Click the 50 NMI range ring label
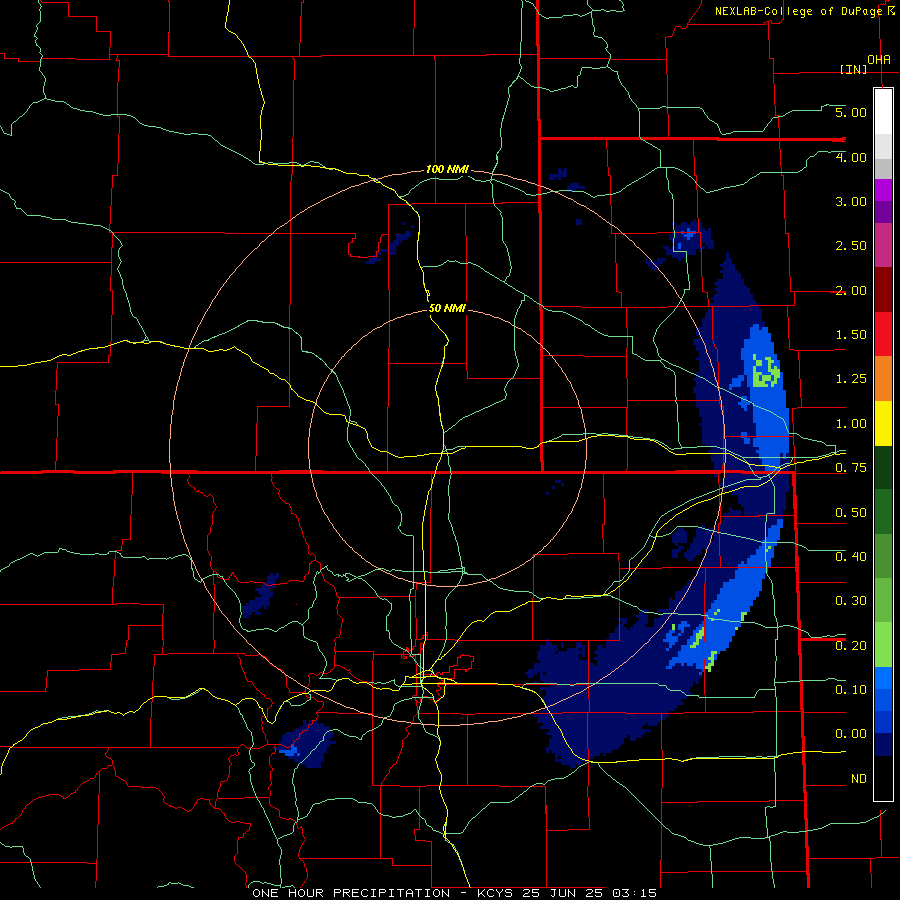 (447, 308)
